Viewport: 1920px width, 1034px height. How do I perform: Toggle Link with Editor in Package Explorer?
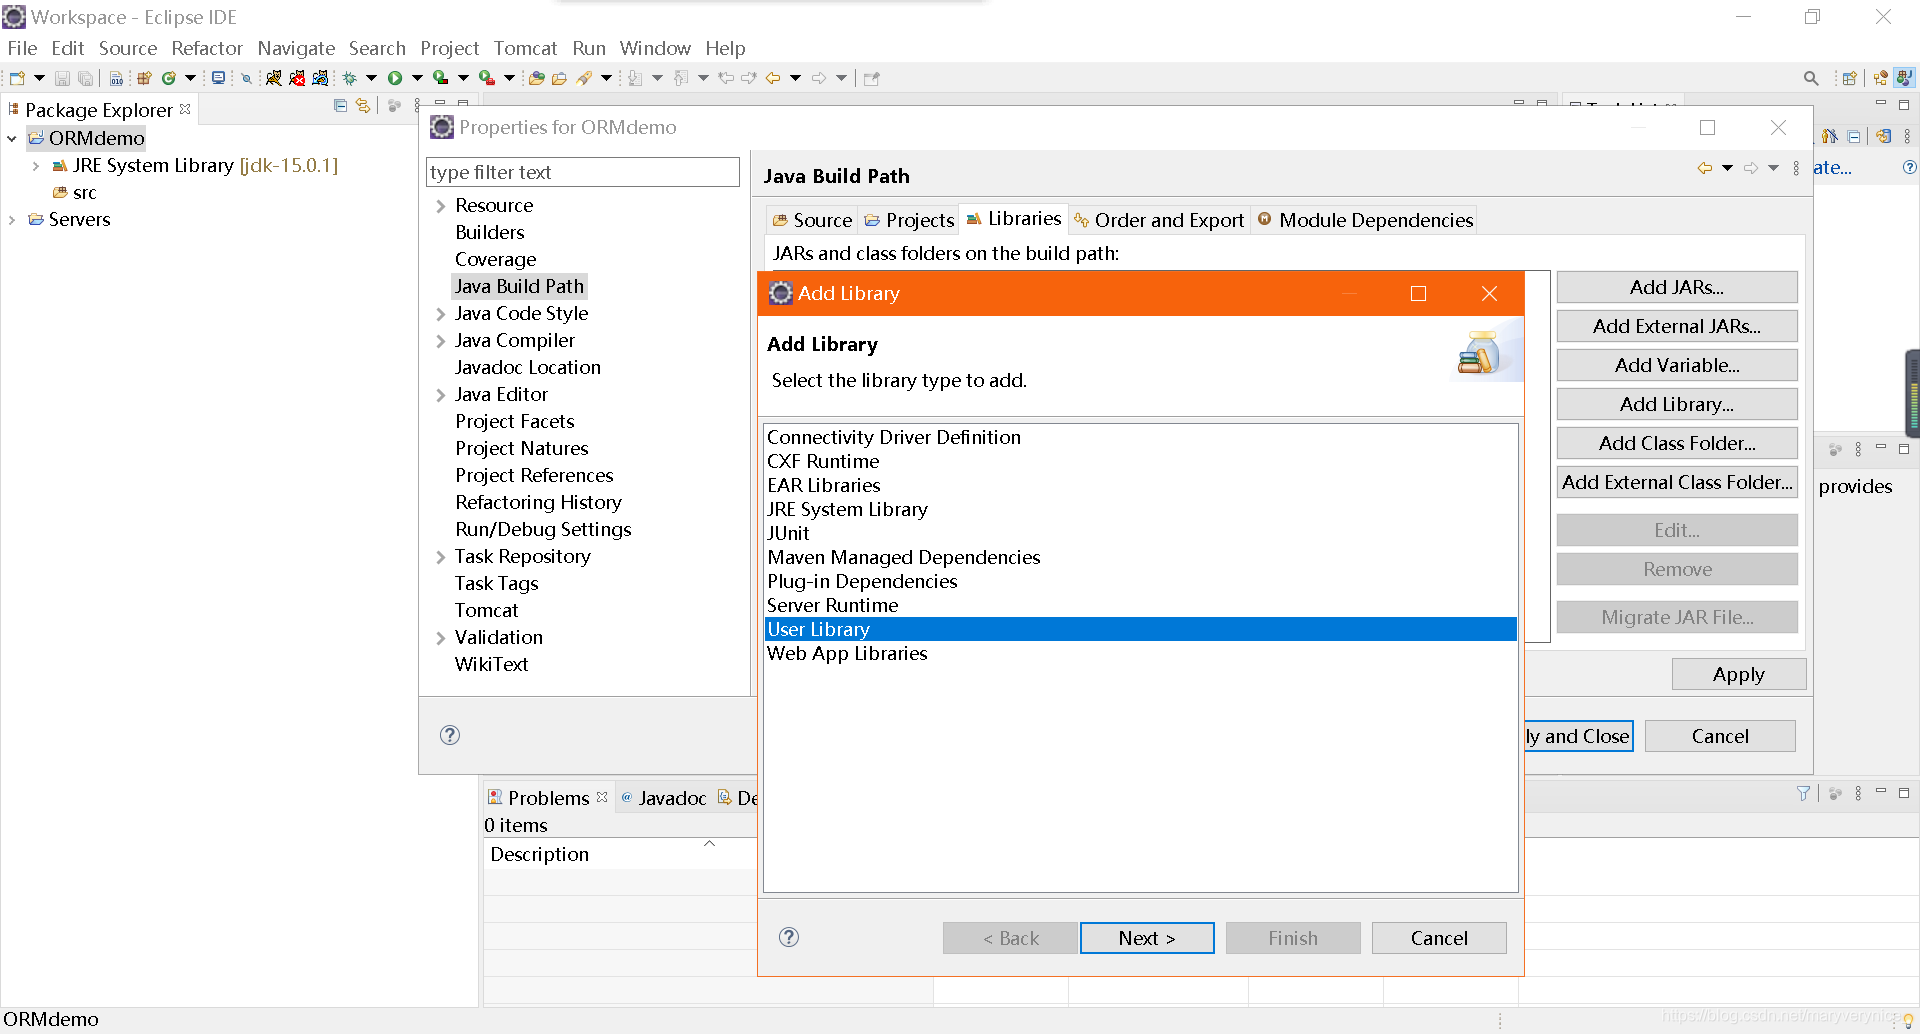coord(363,105)
